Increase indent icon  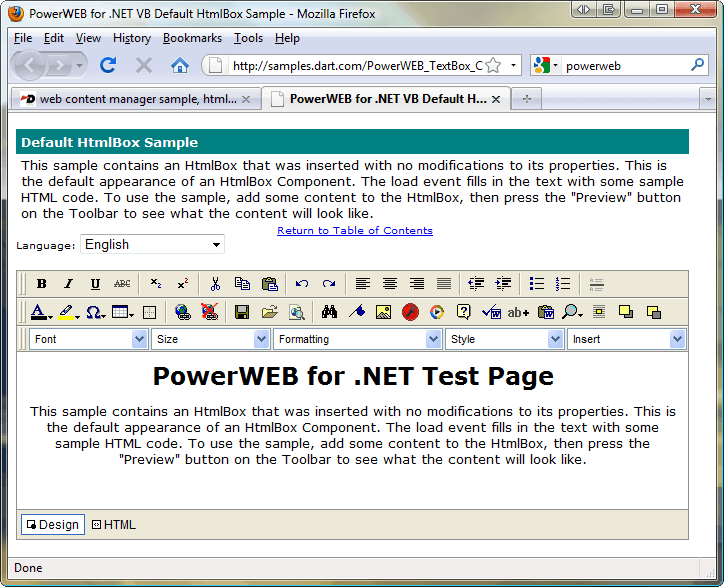[503, 284]
